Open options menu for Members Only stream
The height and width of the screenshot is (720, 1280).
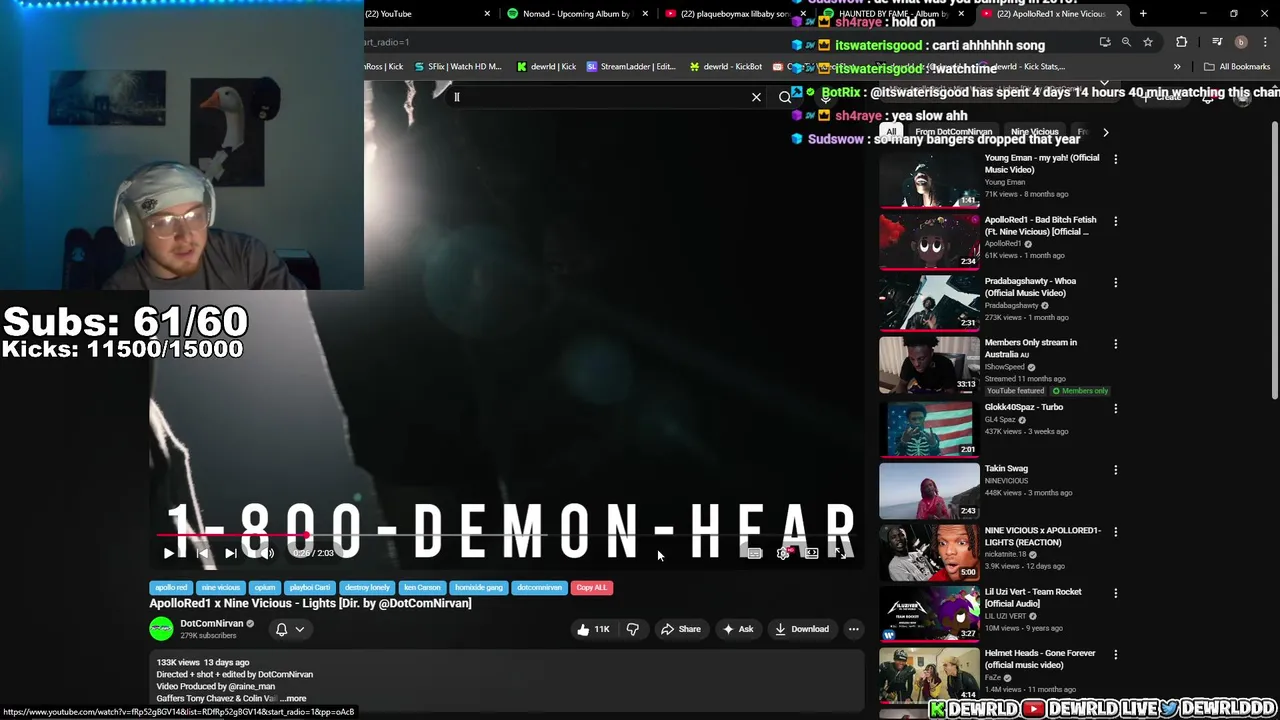[x=1116, y=344]
